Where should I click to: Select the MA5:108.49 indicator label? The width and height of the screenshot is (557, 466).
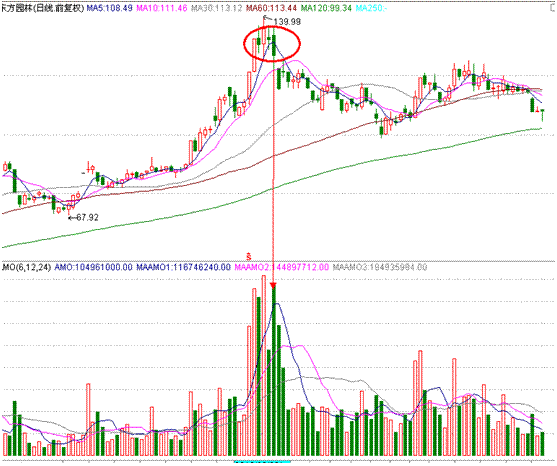coord(110,8)
